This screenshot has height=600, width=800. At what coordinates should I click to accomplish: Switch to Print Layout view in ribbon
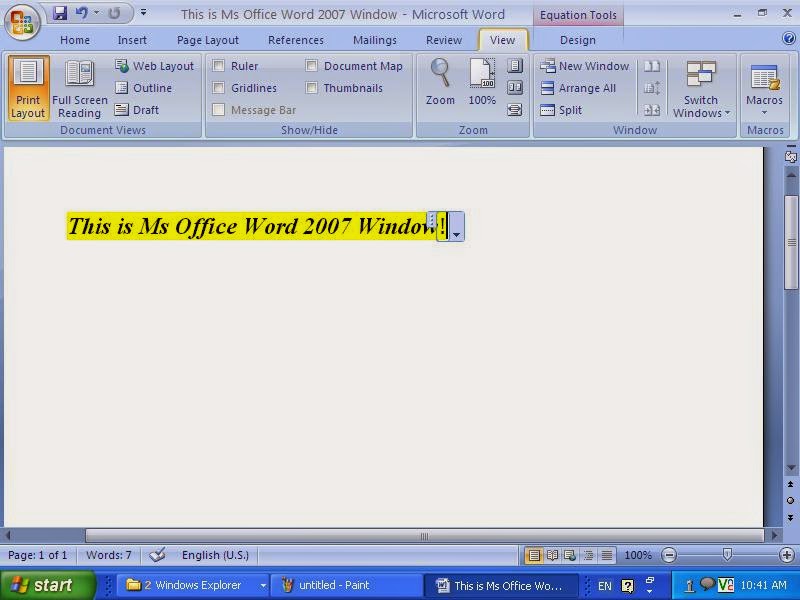coord(28,88)
